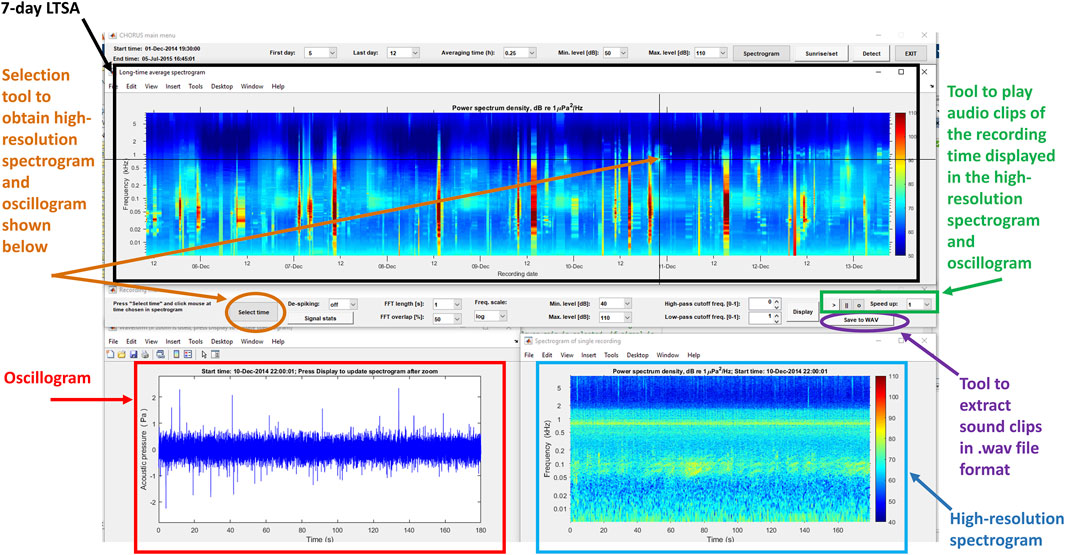Open First day dropdown
The height and width of the screenshot is (555, 1065).
tap(321, 52)
